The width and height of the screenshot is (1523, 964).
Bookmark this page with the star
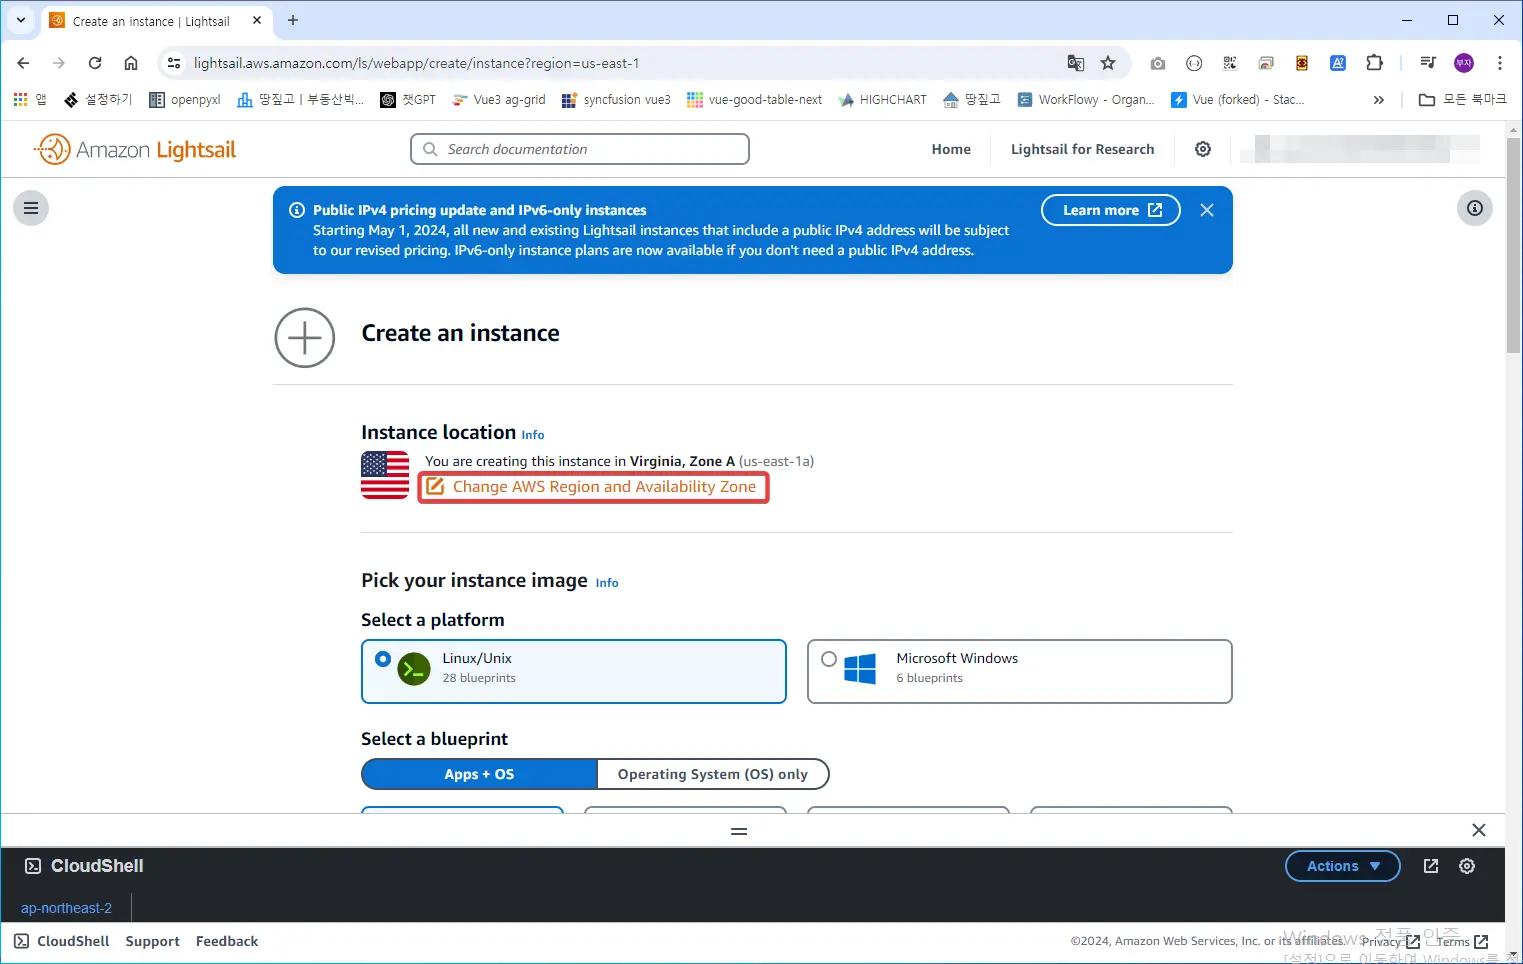coord(1108,63)
